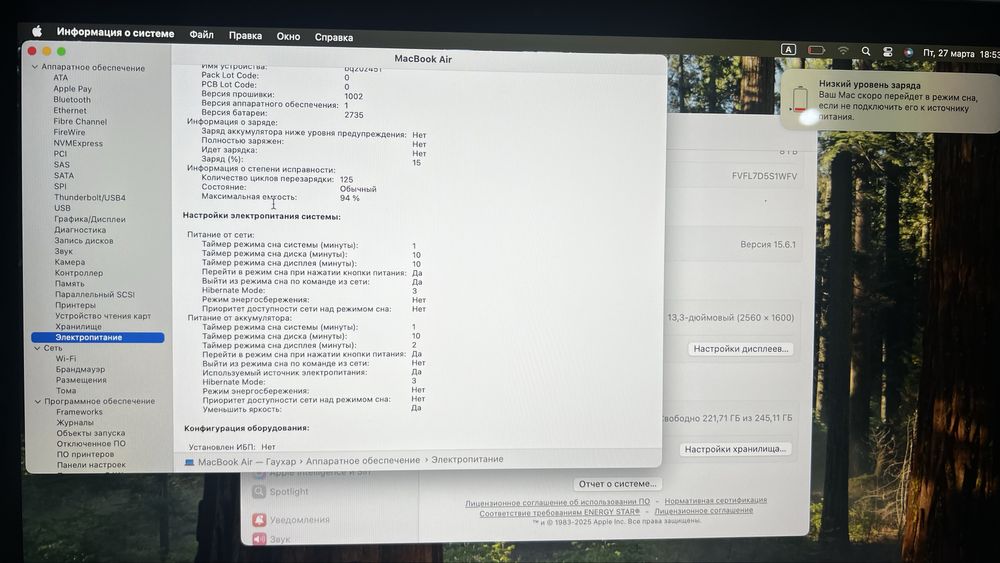The height and width of the screenshot is (563, 1000).
Task: Select Thunderbolt/USB4 in the sidebar
Action: [90, 198]
